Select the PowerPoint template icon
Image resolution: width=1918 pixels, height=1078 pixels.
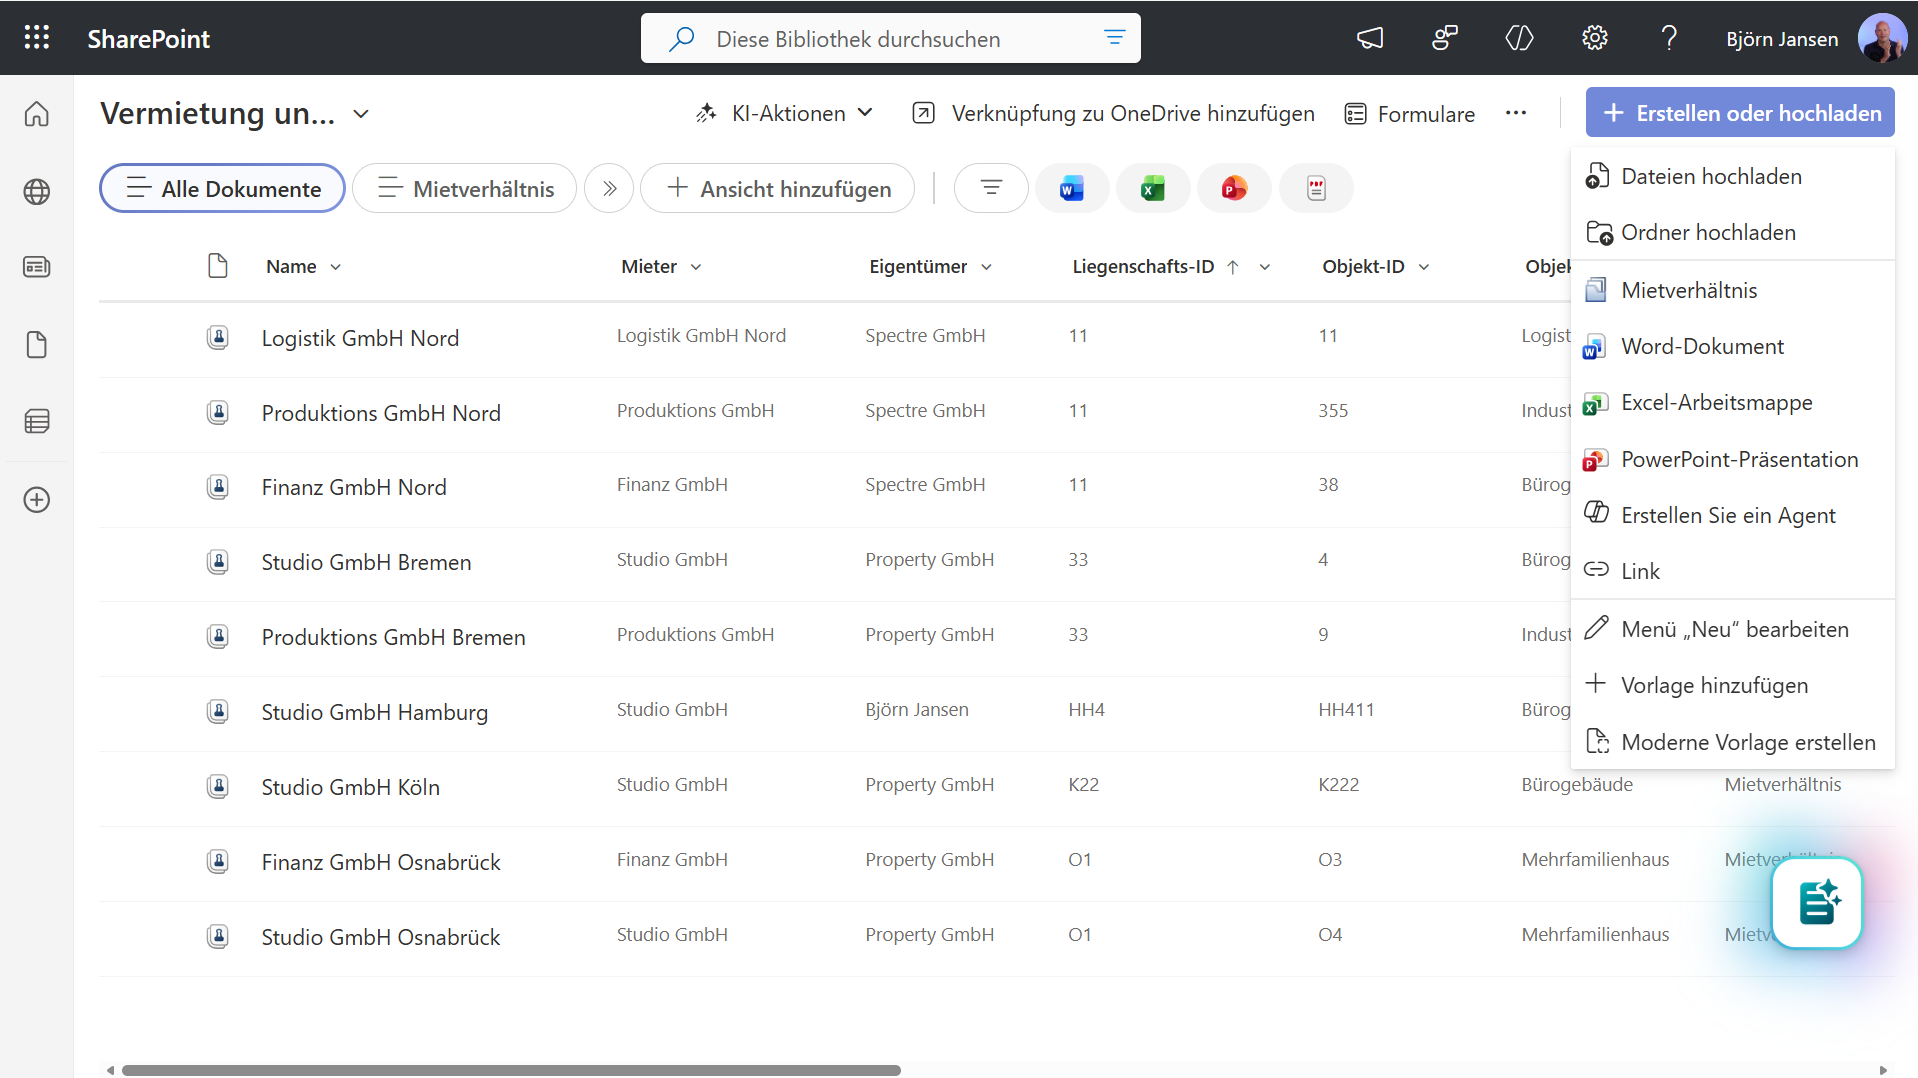point(1233,188)
